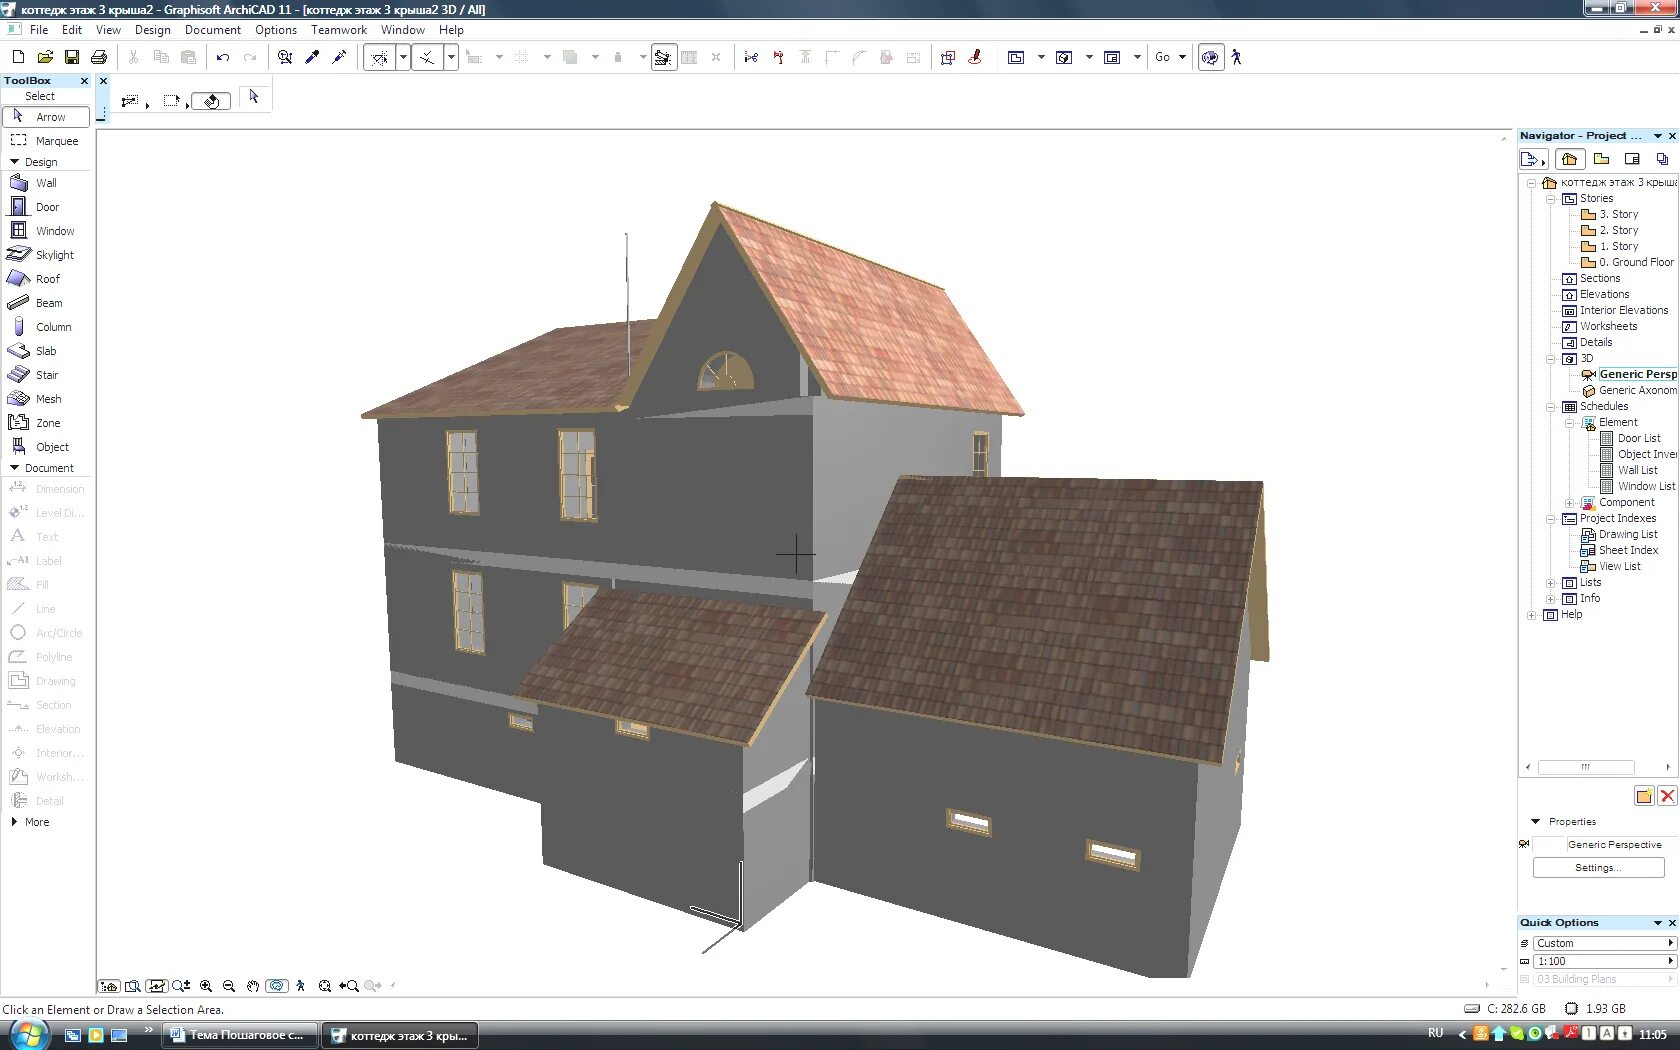
Task: Select the Window tool
Action: click(x=46, y=231)
